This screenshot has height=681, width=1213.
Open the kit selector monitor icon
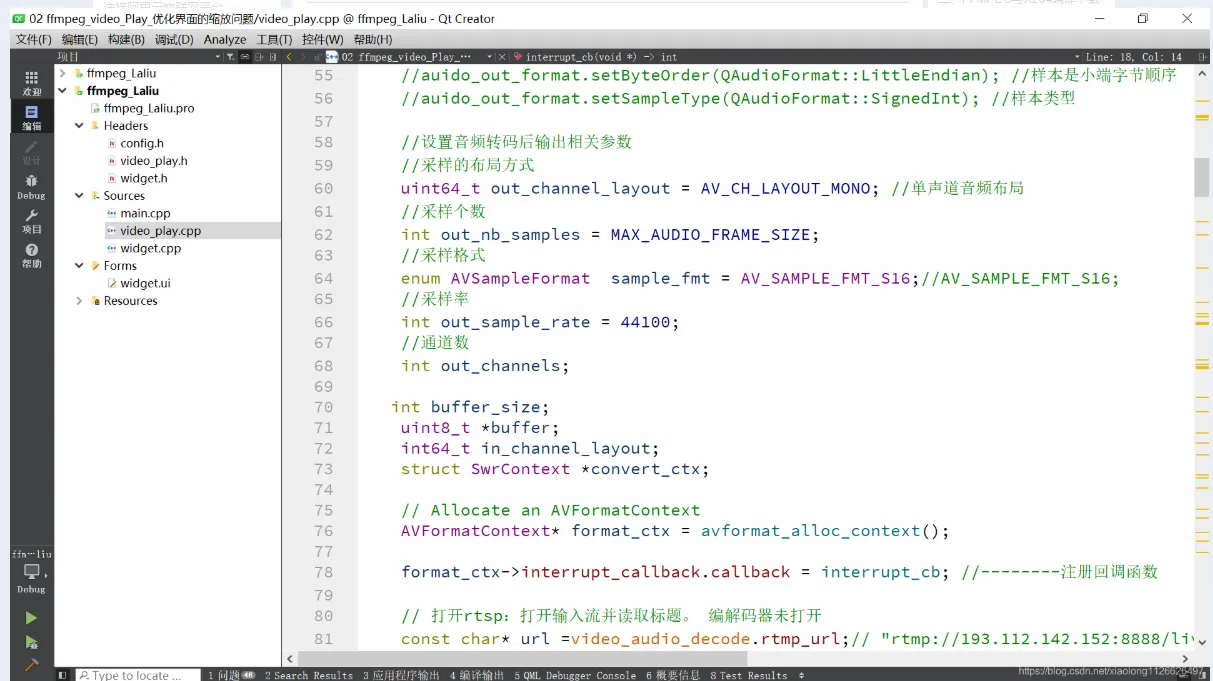[x=32, y=573]
